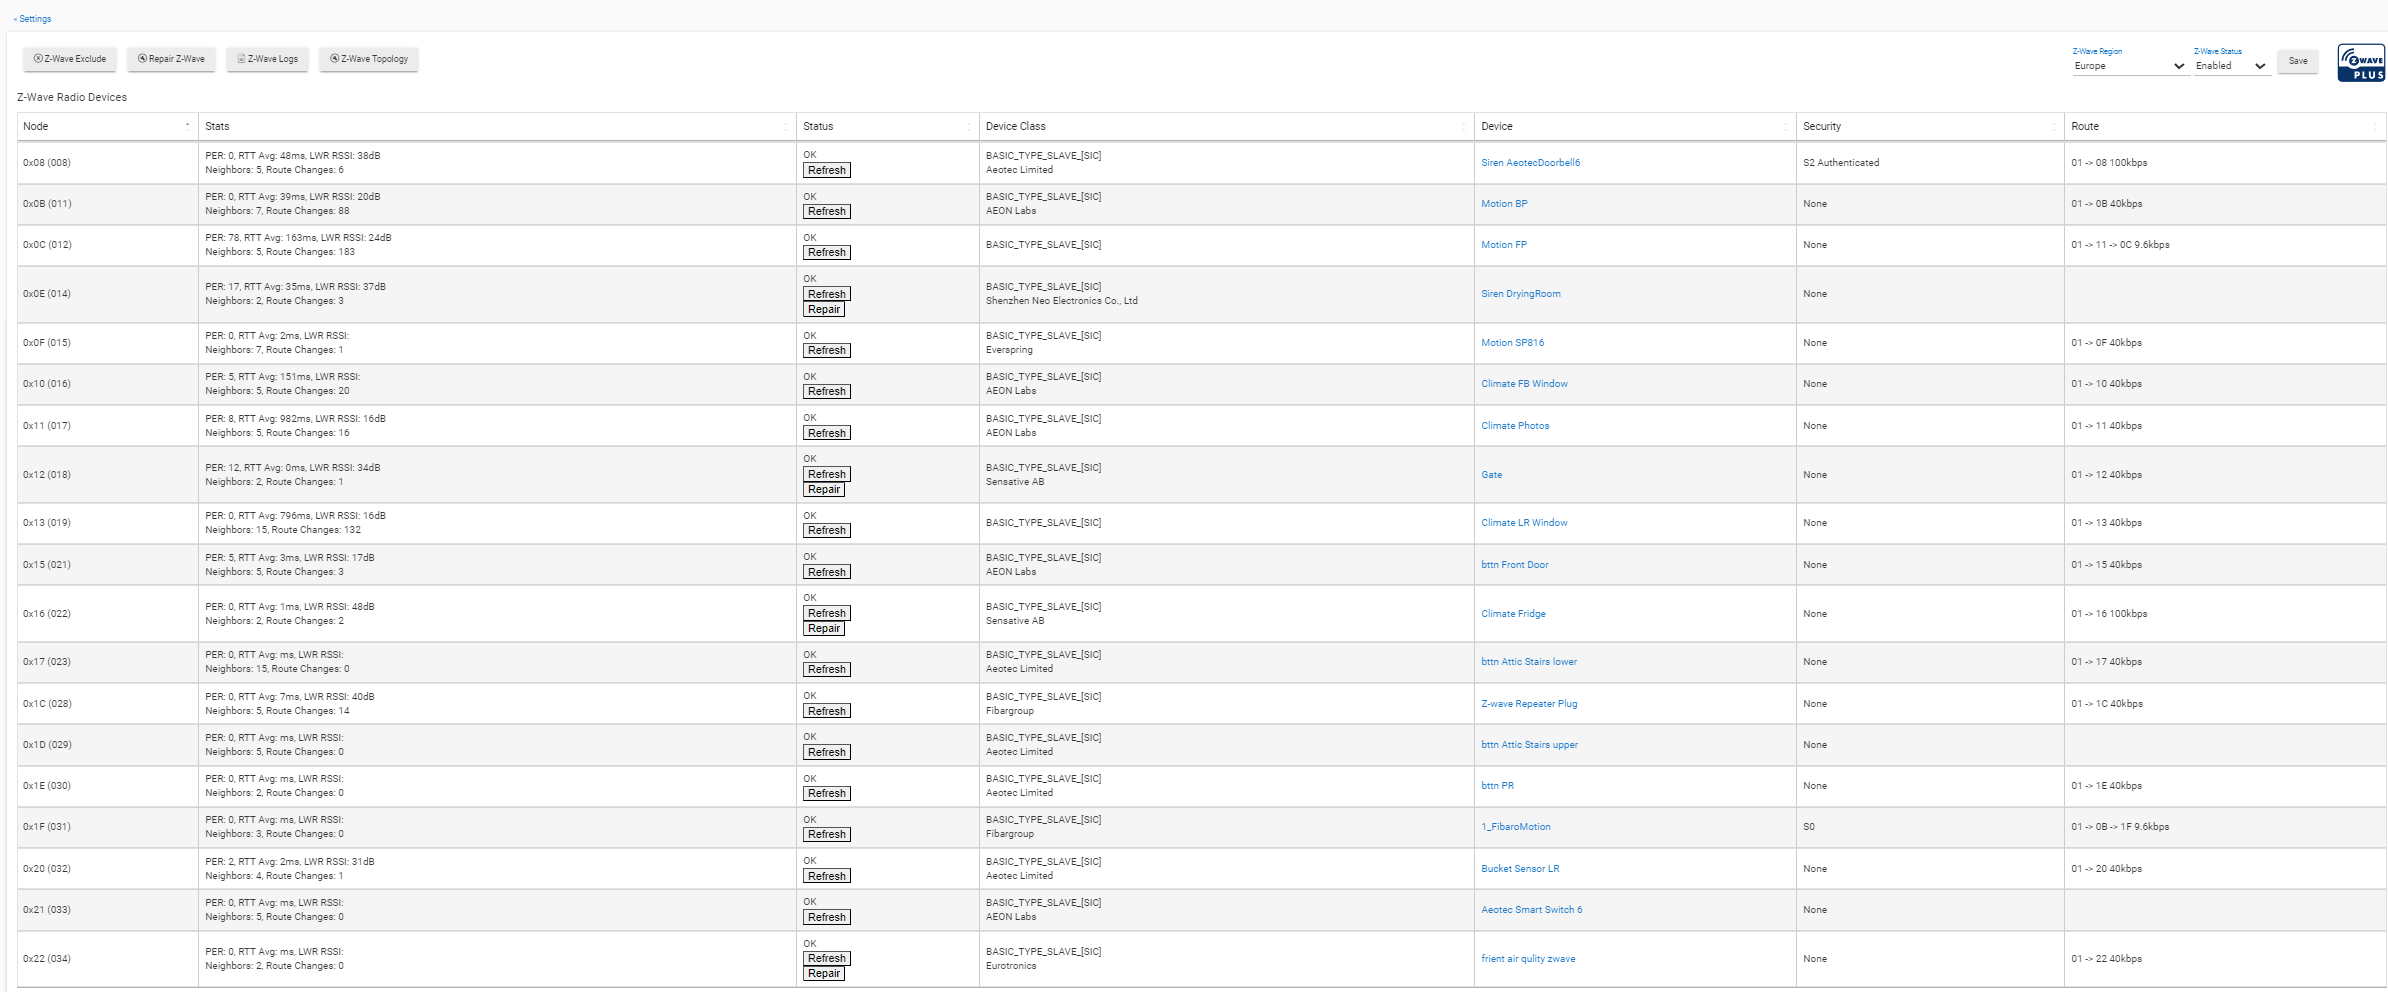Open the Aeotec Smart Switch 6 device
The height and width of the screenshot is (992, 2388).
click(1531, 910)
